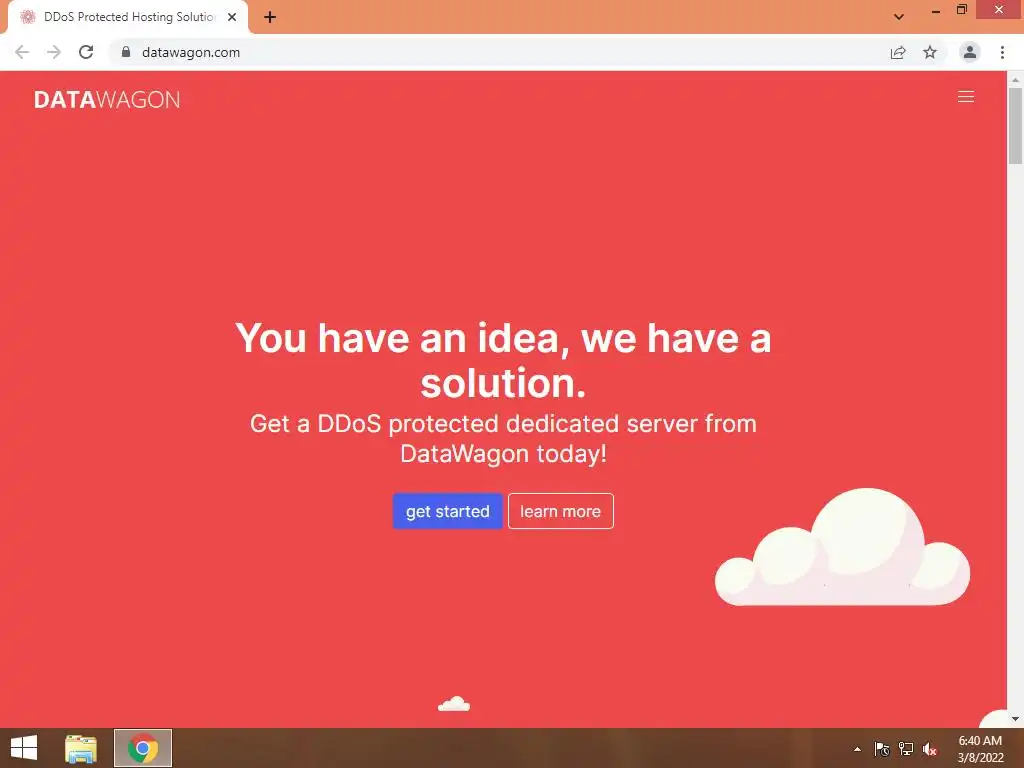1024x768 pixels.
Task: Share this page using the share icon
Action: 898,52
